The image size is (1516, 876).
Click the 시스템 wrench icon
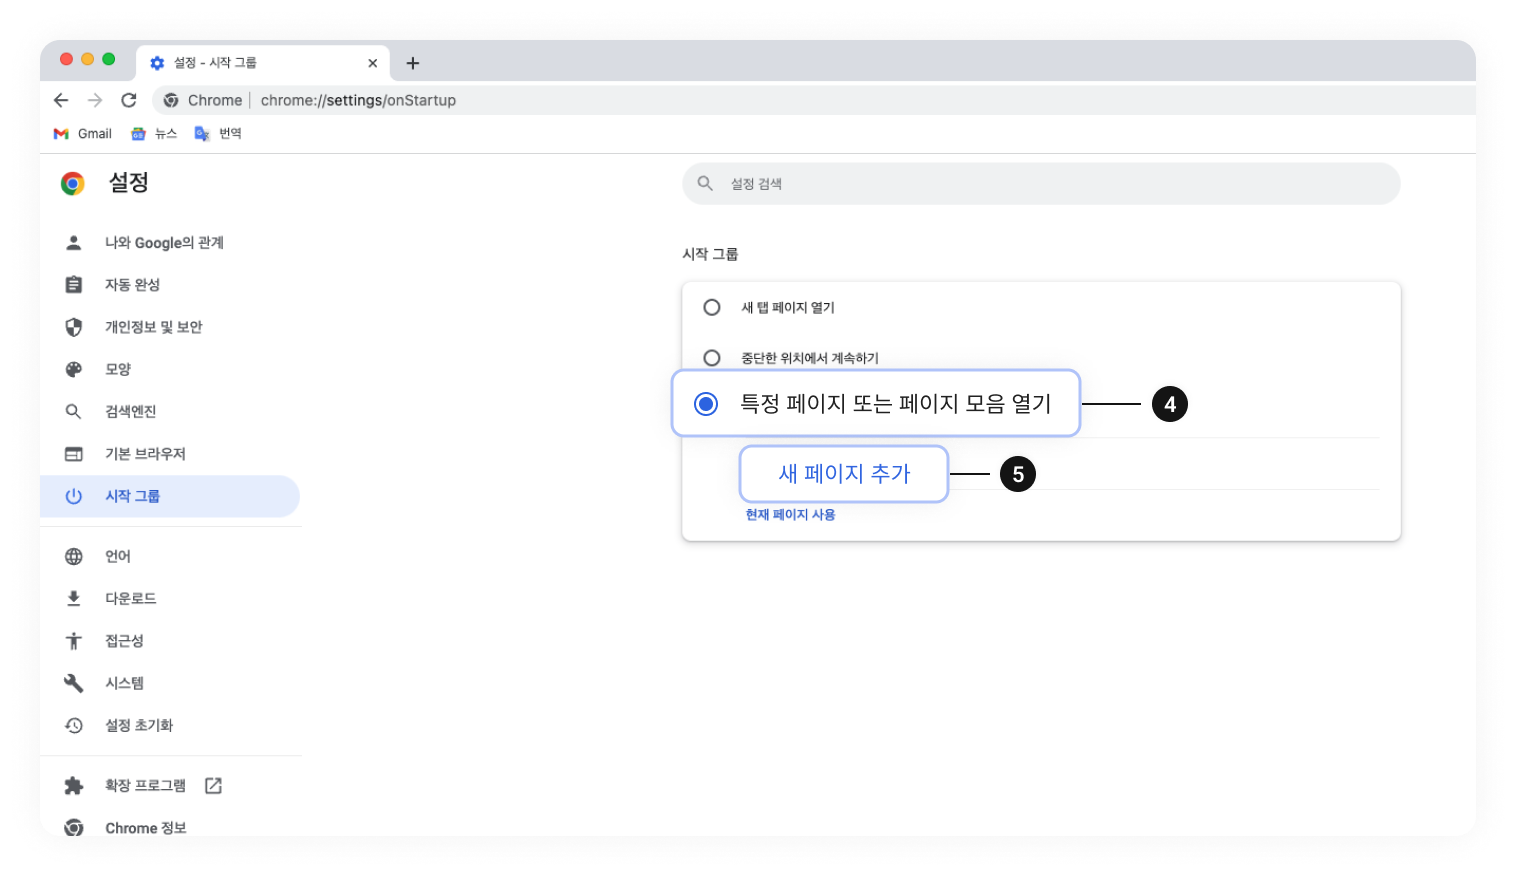click(74, 683)
